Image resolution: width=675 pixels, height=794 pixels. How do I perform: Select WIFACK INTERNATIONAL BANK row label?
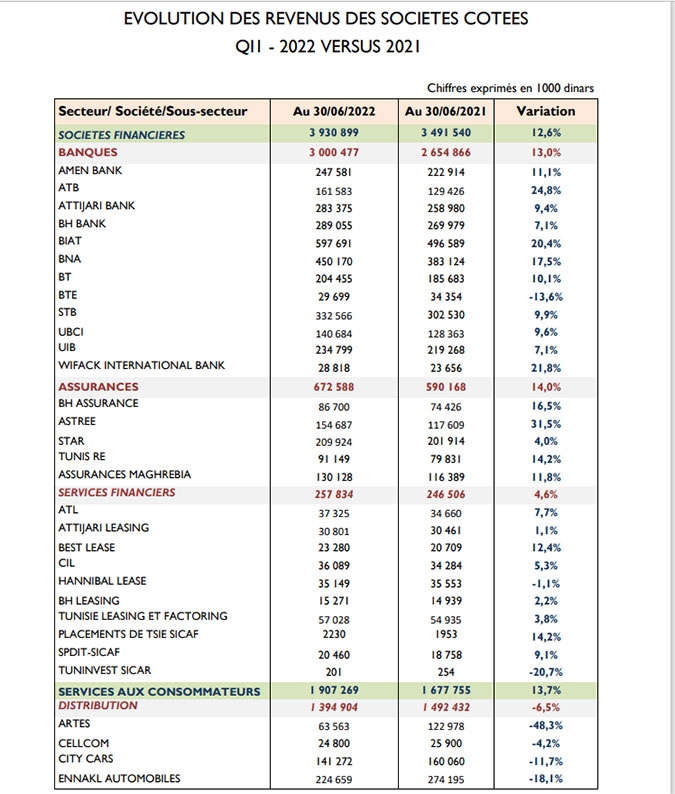pyautogui.click(x=141, y=365)
